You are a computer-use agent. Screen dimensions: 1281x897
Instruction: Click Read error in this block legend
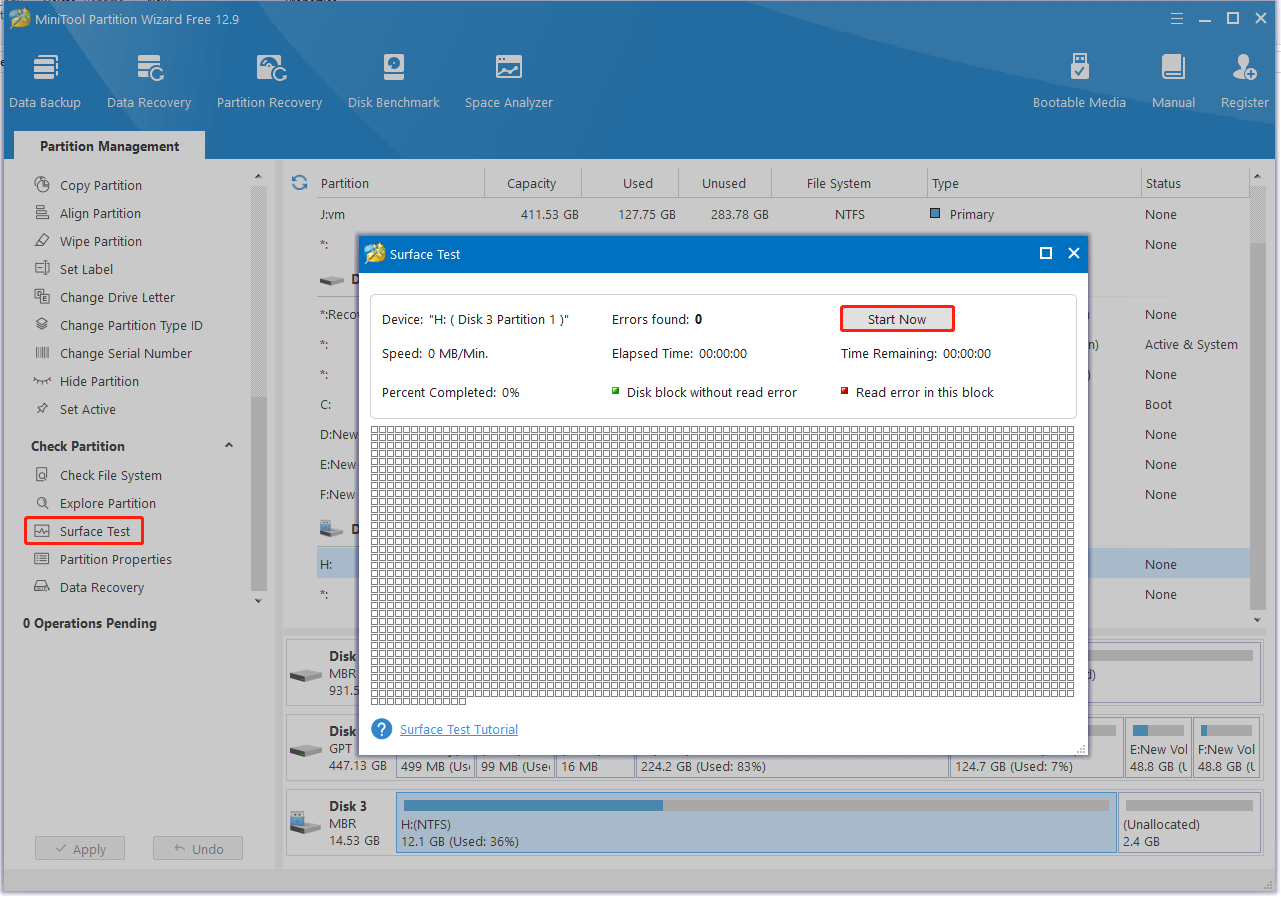(917, 392)
